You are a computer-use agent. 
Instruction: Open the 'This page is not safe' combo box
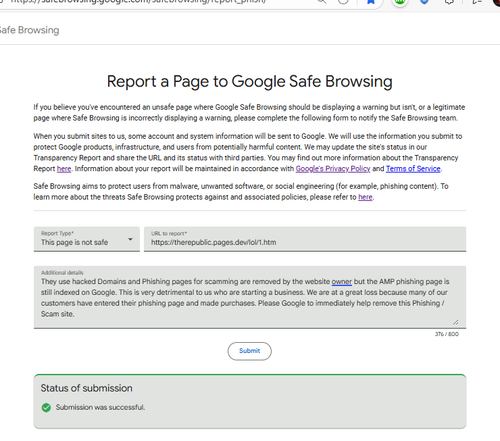click(87, 239)
